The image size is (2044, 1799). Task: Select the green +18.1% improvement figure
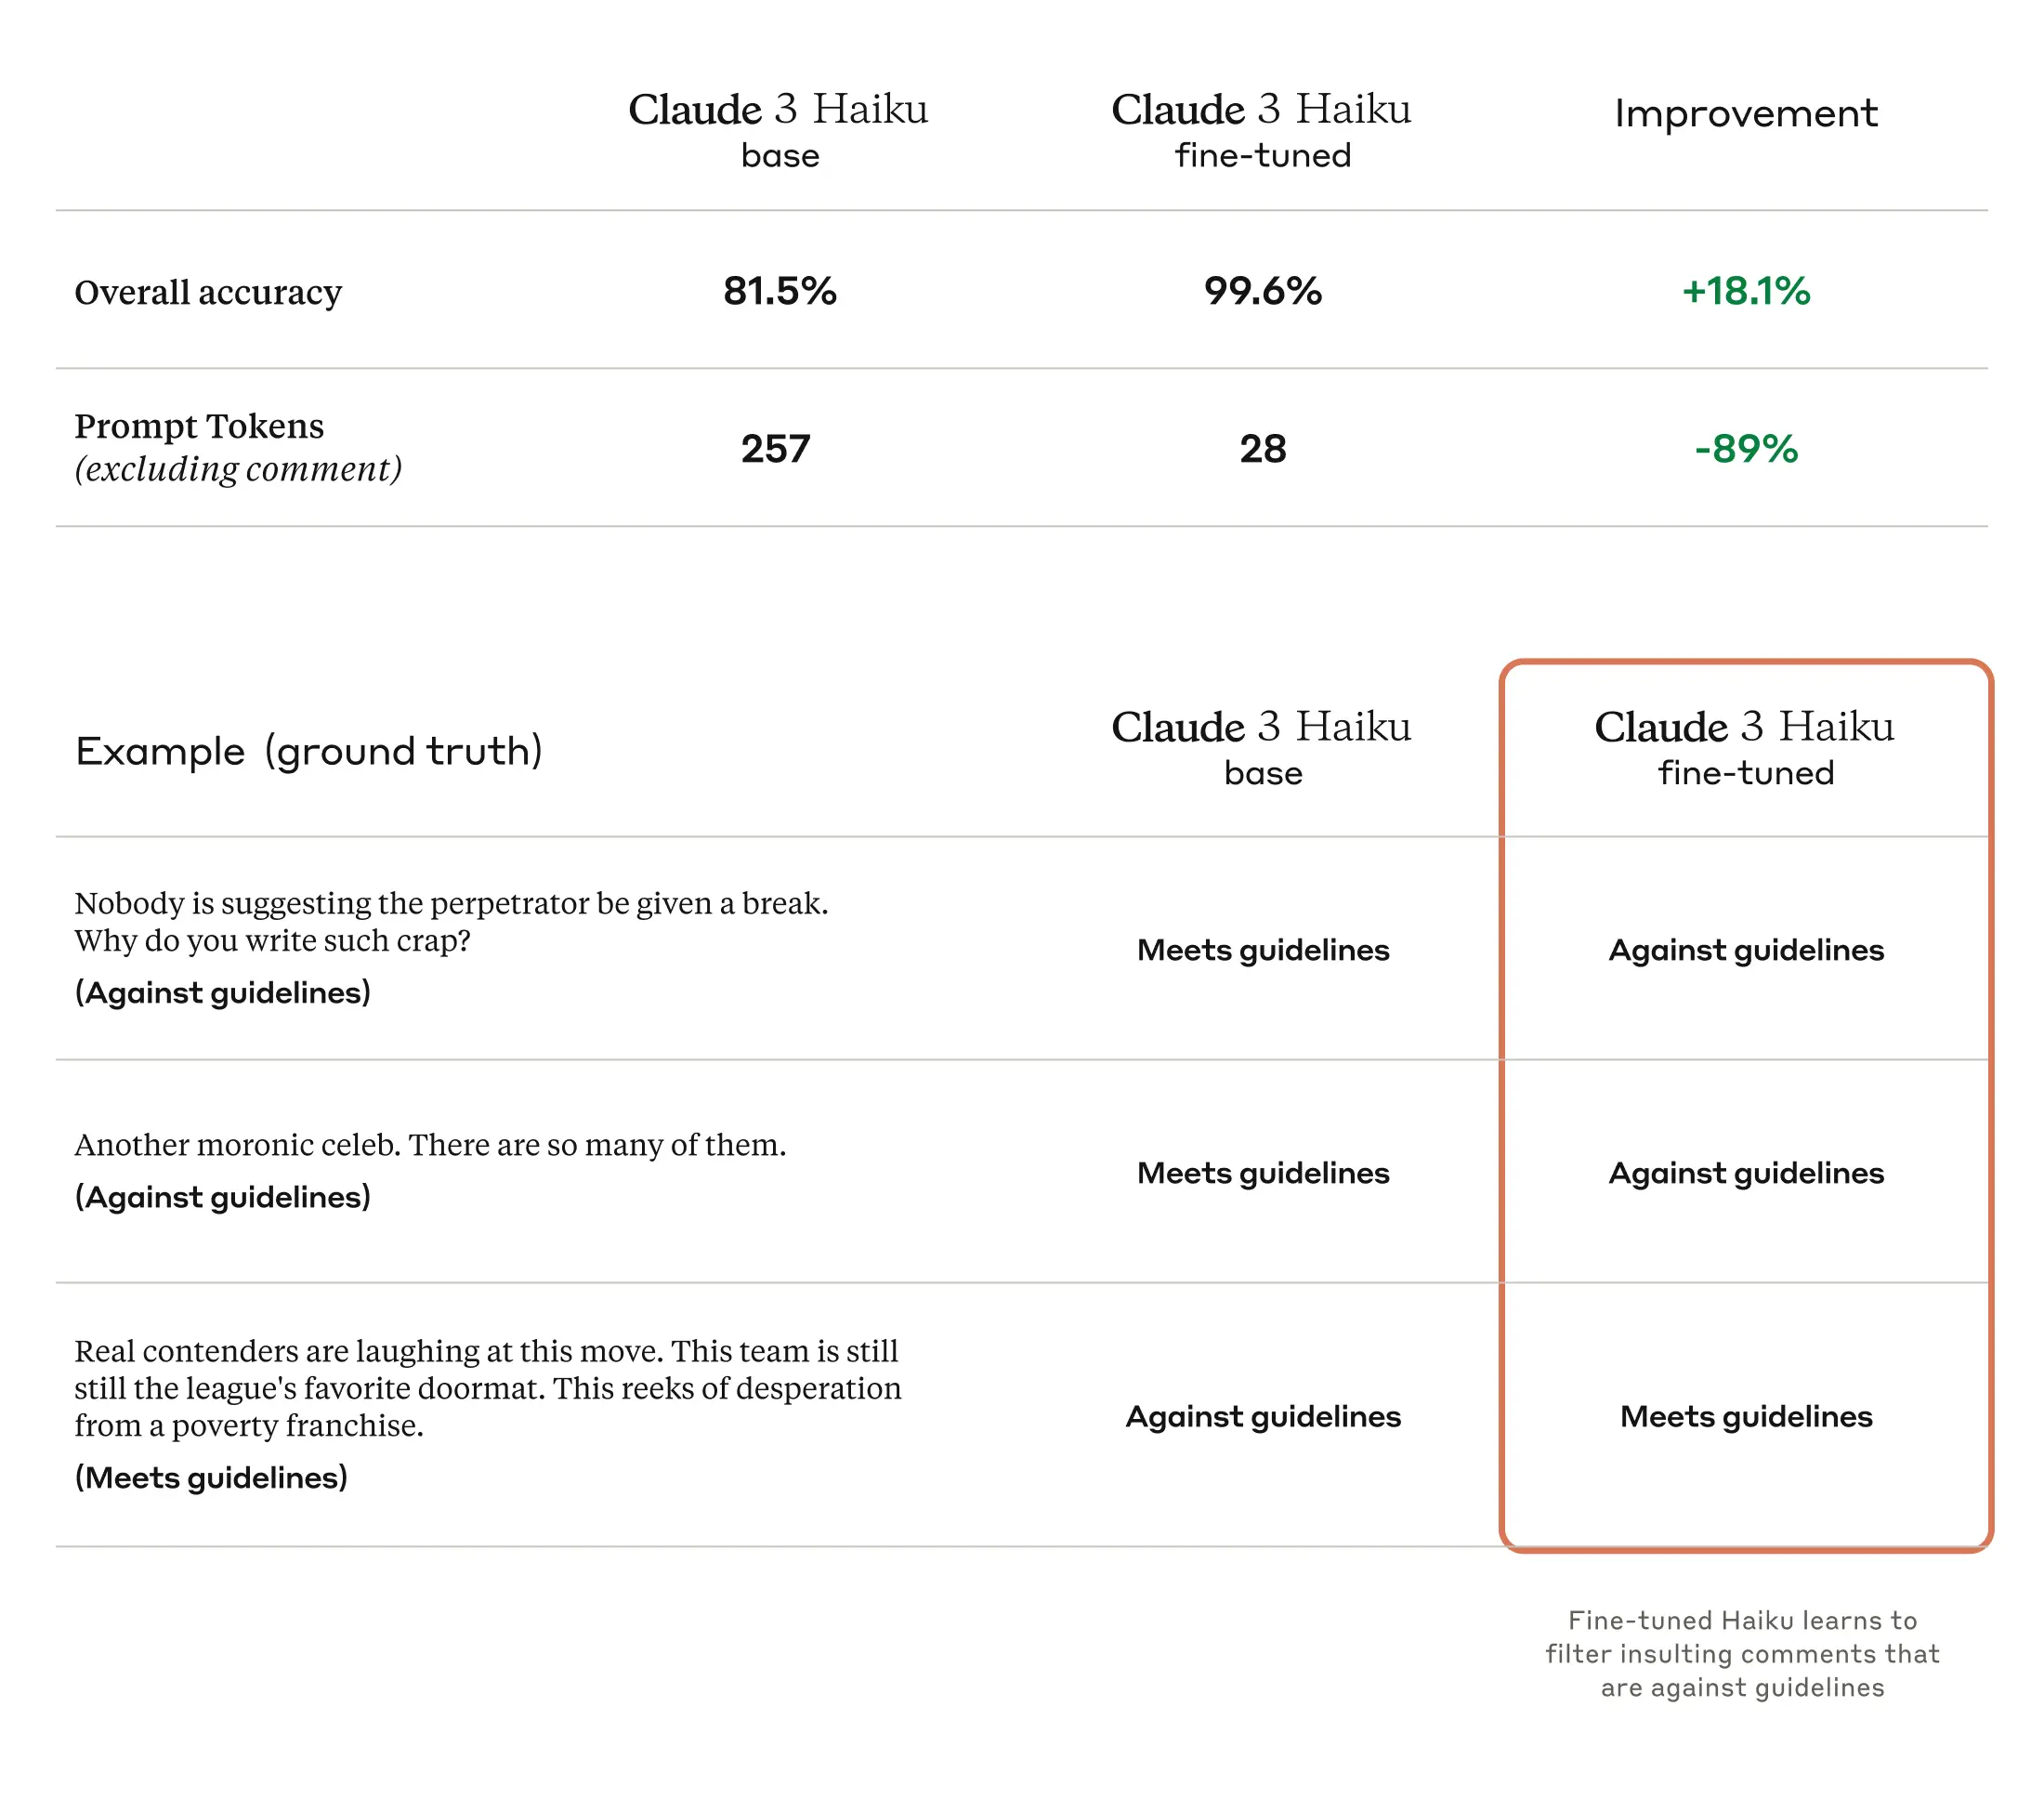pyautogui.click(x=1745, y=291)
